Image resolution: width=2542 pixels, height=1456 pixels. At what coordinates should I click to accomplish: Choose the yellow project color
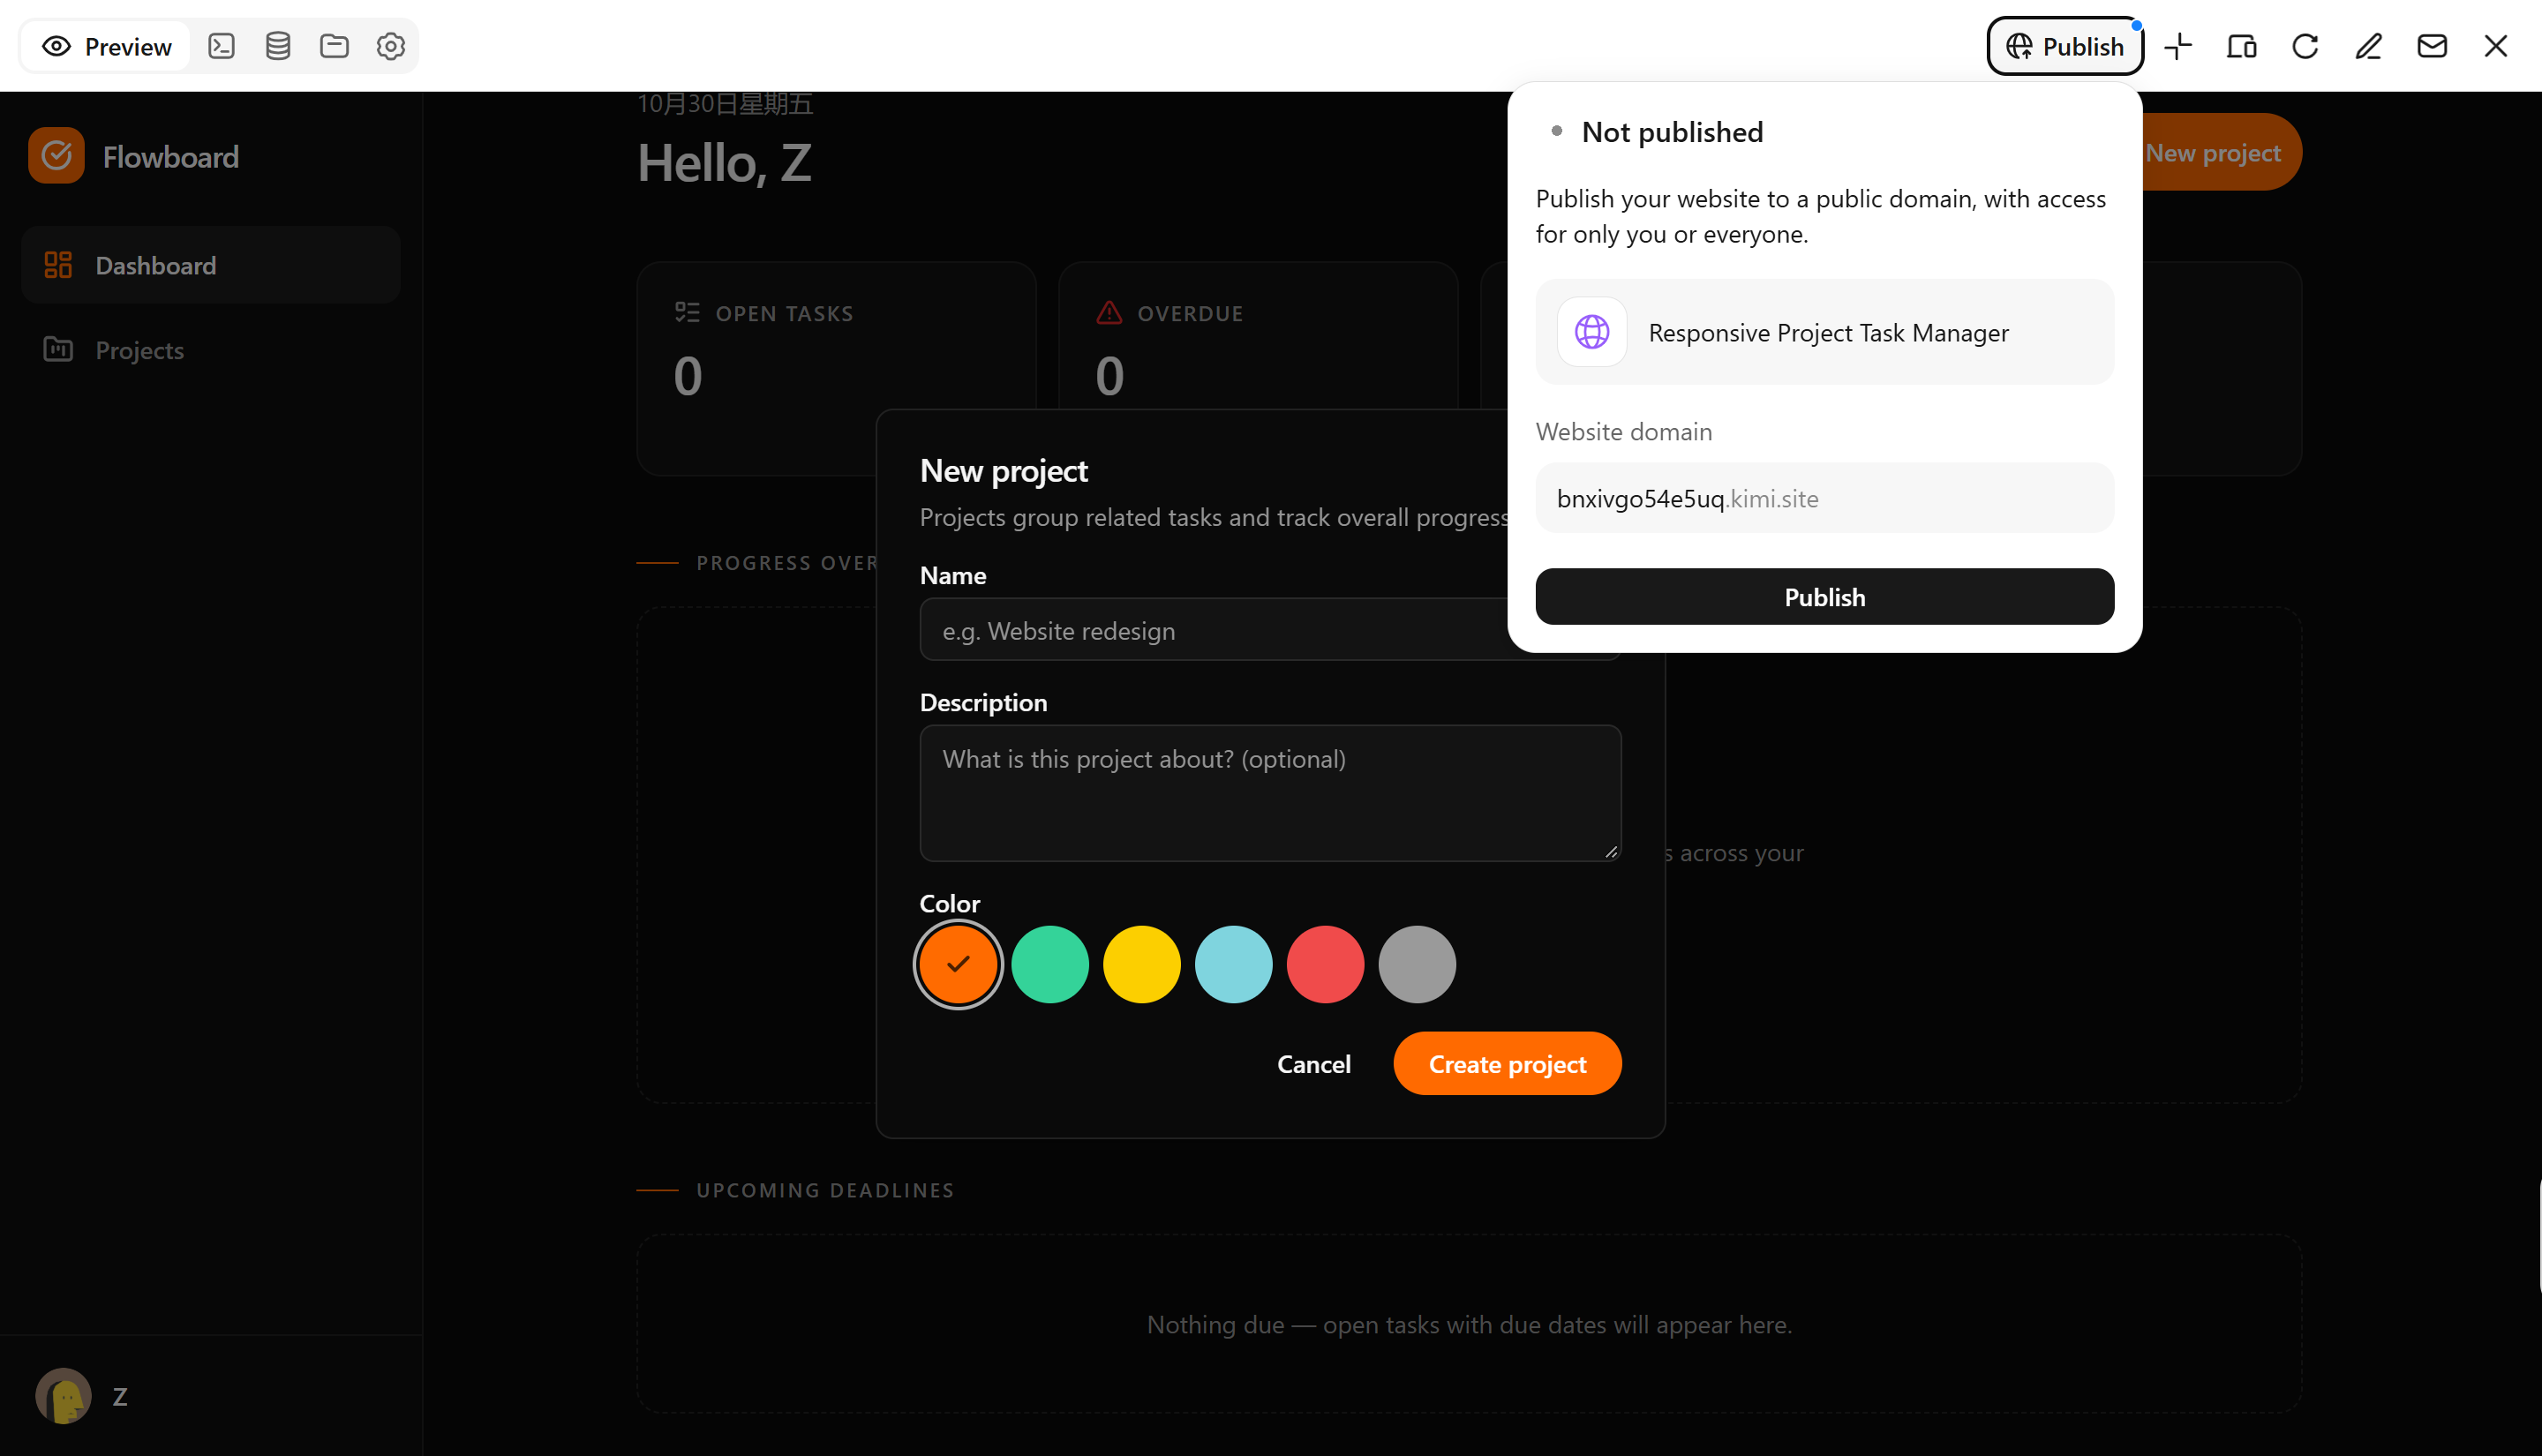(x=1142, y=965)
